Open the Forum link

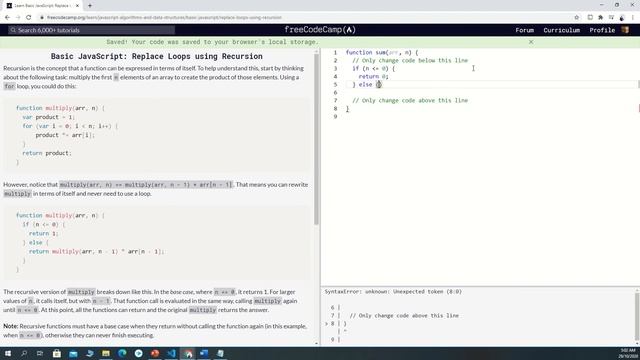[x=524, y=30]
